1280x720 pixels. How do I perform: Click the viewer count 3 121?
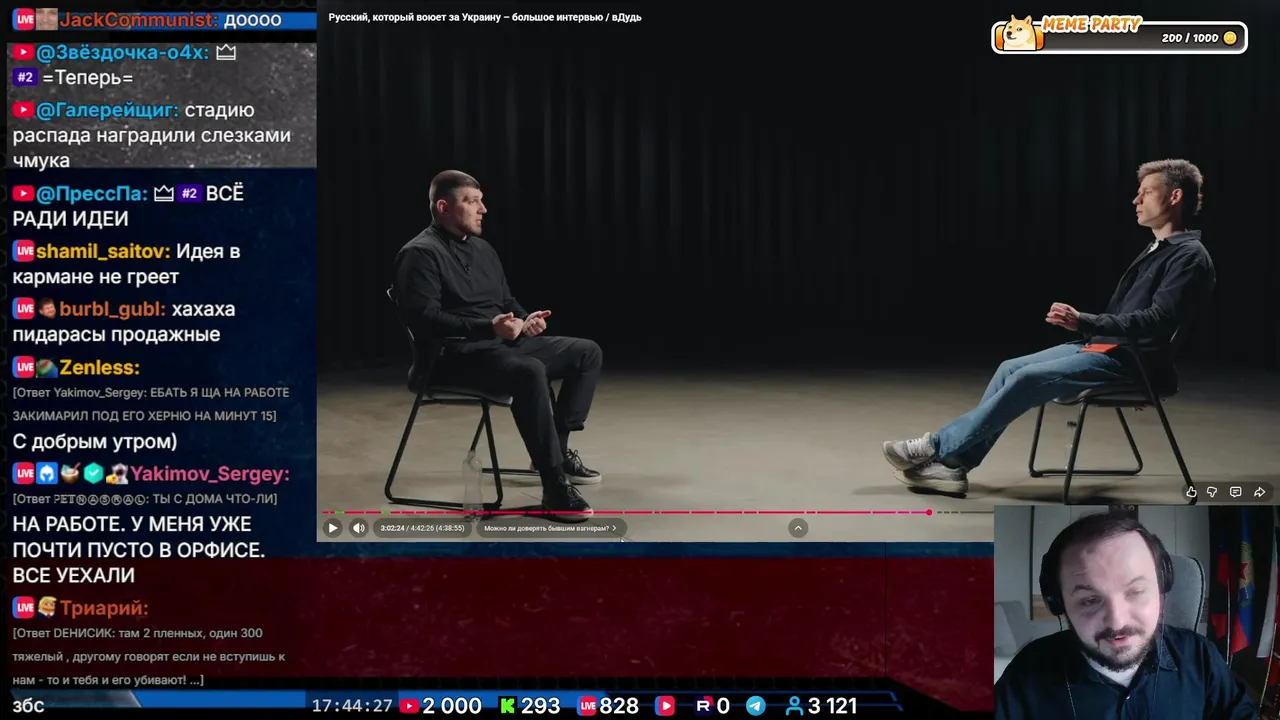(x=833, y=706)
